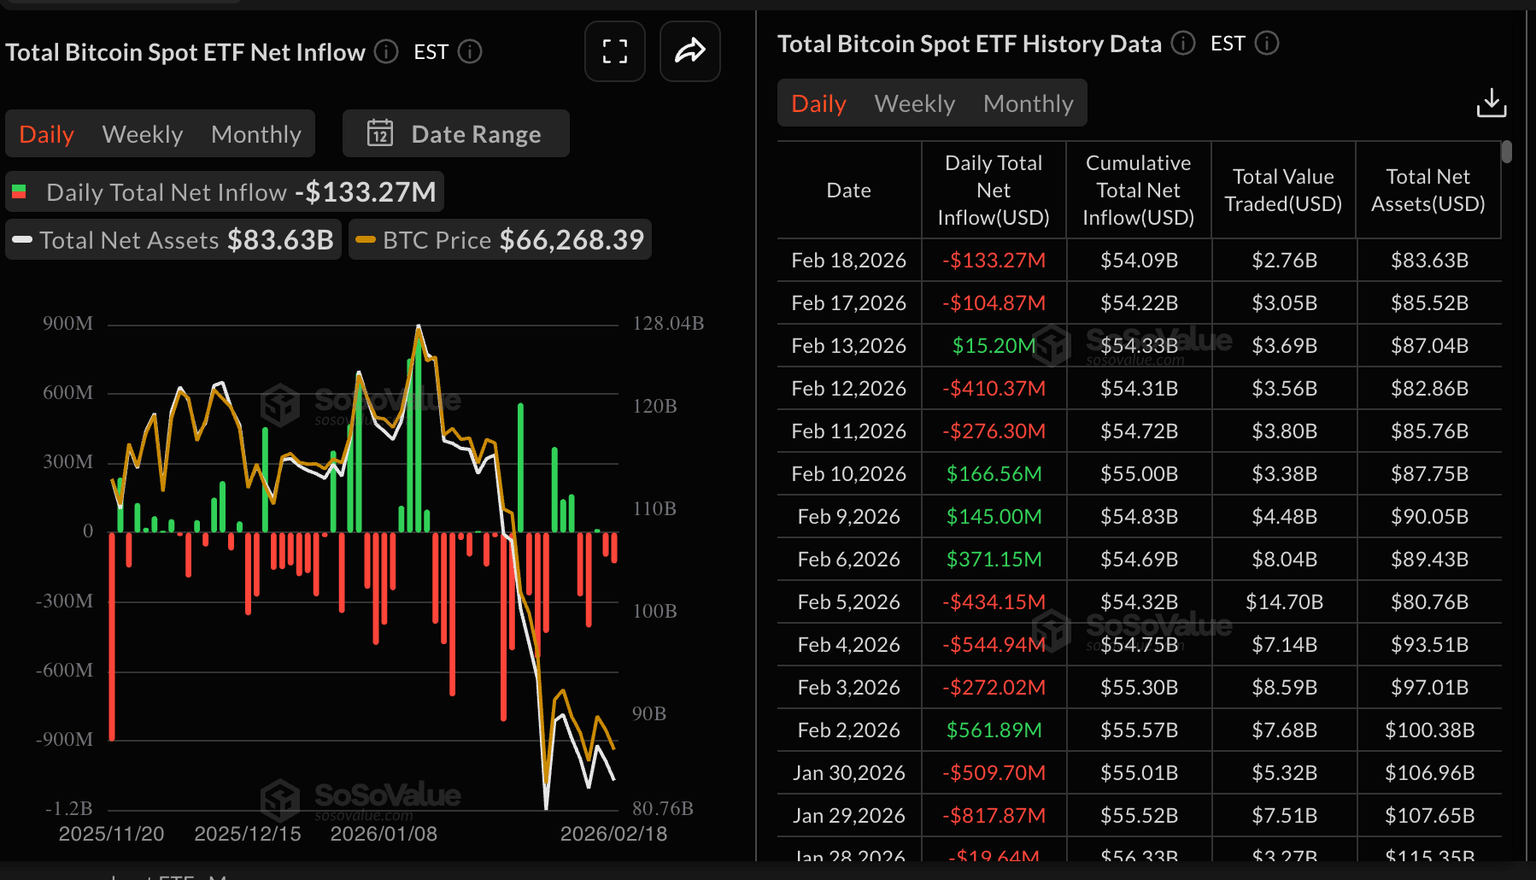Switch chart to Monthly view
Screen dimensions: 1536x880
[x=256, y=134]
